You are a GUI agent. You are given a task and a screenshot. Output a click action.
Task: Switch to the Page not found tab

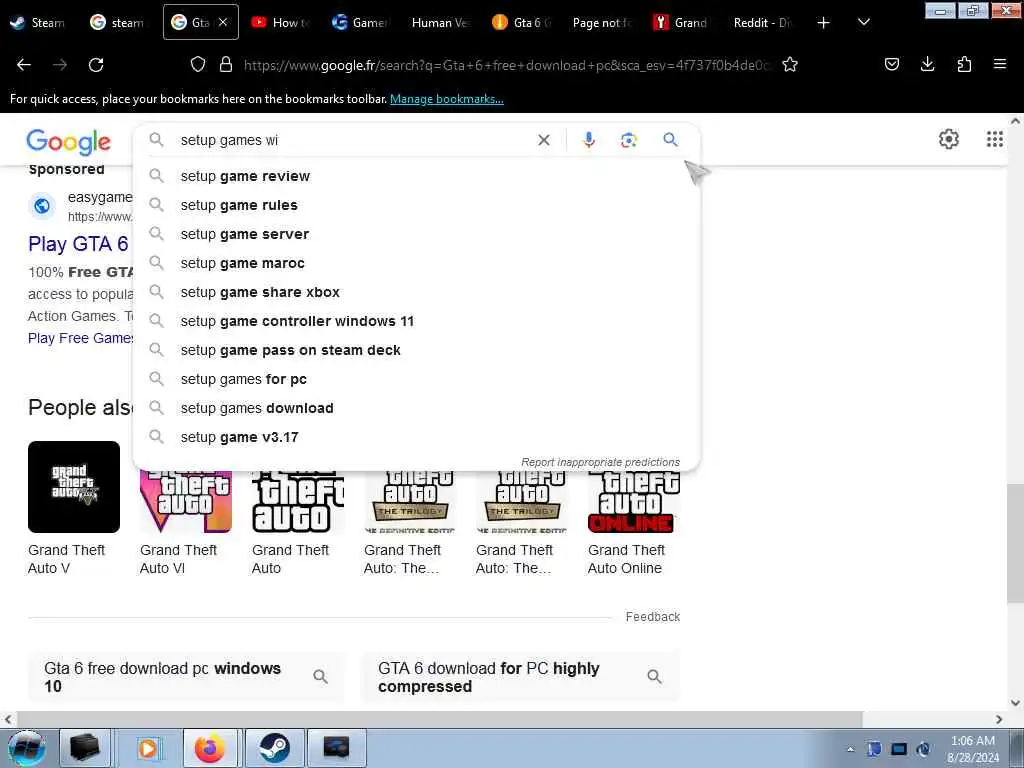(x=601, y=23)
